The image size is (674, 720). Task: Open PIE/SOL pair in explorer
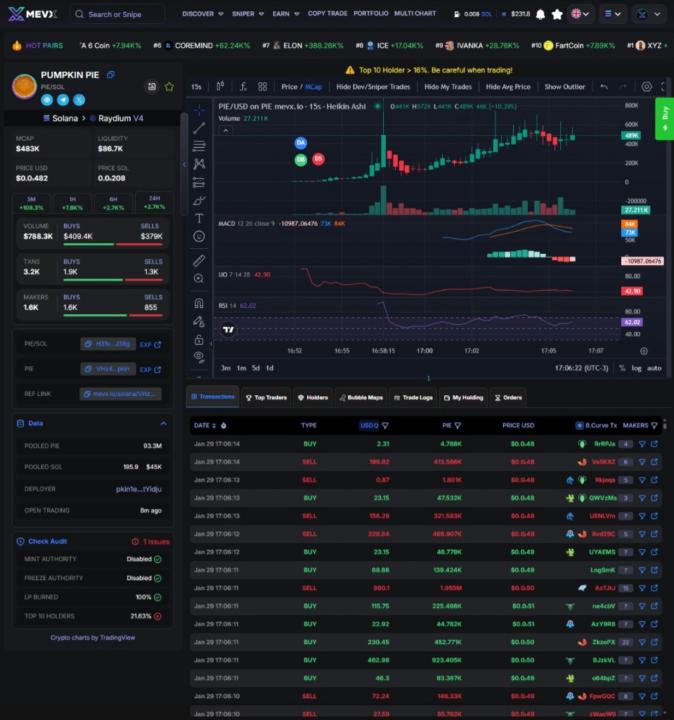coord(150,344)
